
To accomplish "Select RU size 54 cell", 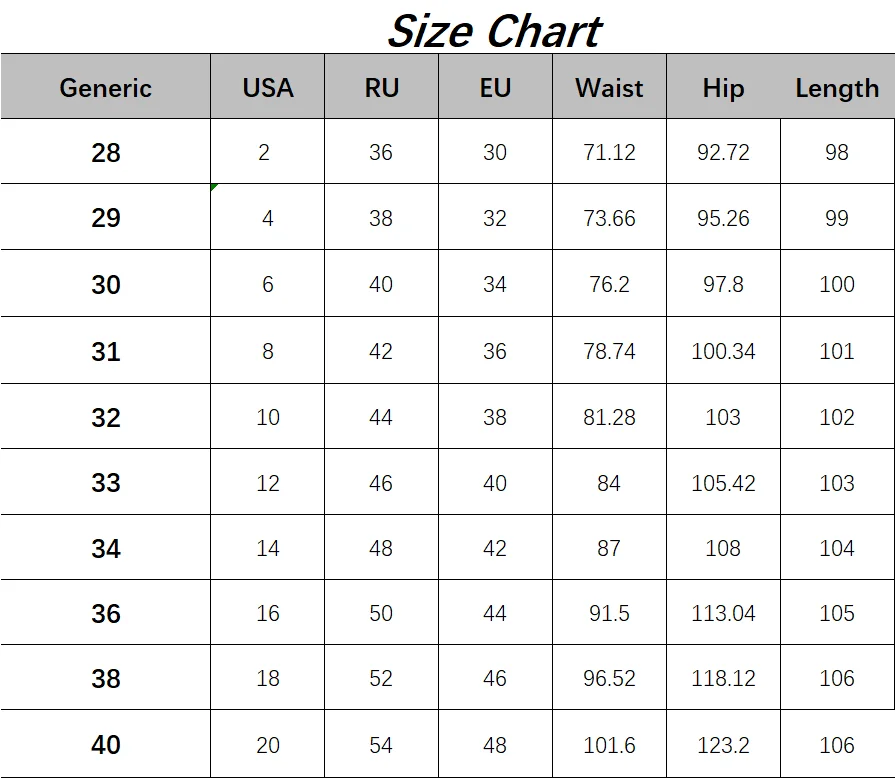I will (x=381, y=745).
